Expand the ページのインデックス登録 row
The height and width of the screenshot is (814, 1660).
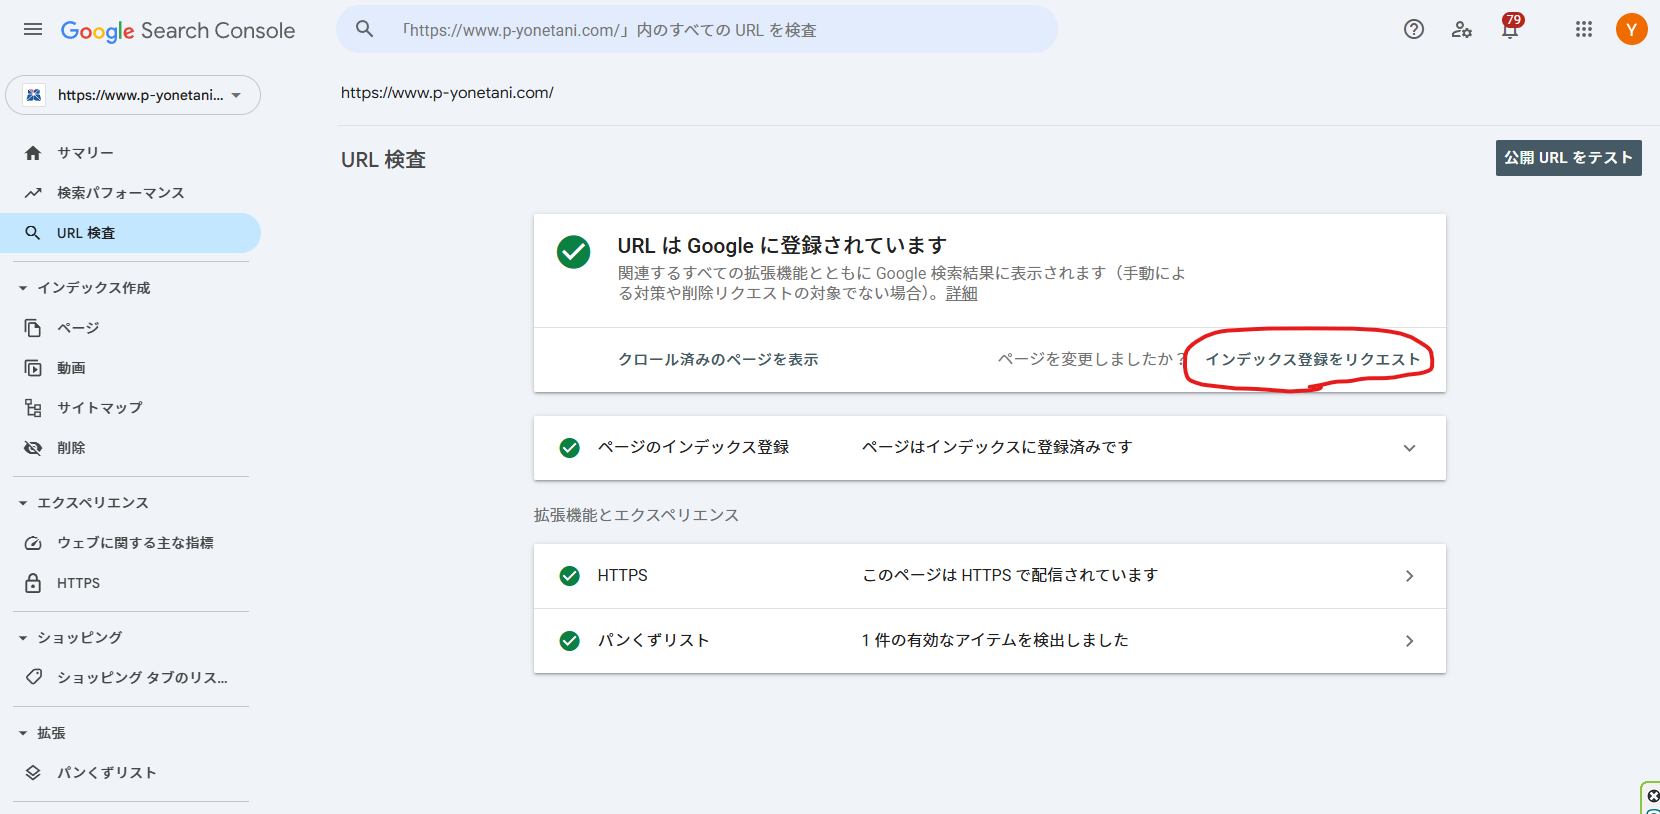coord(1409,448)
